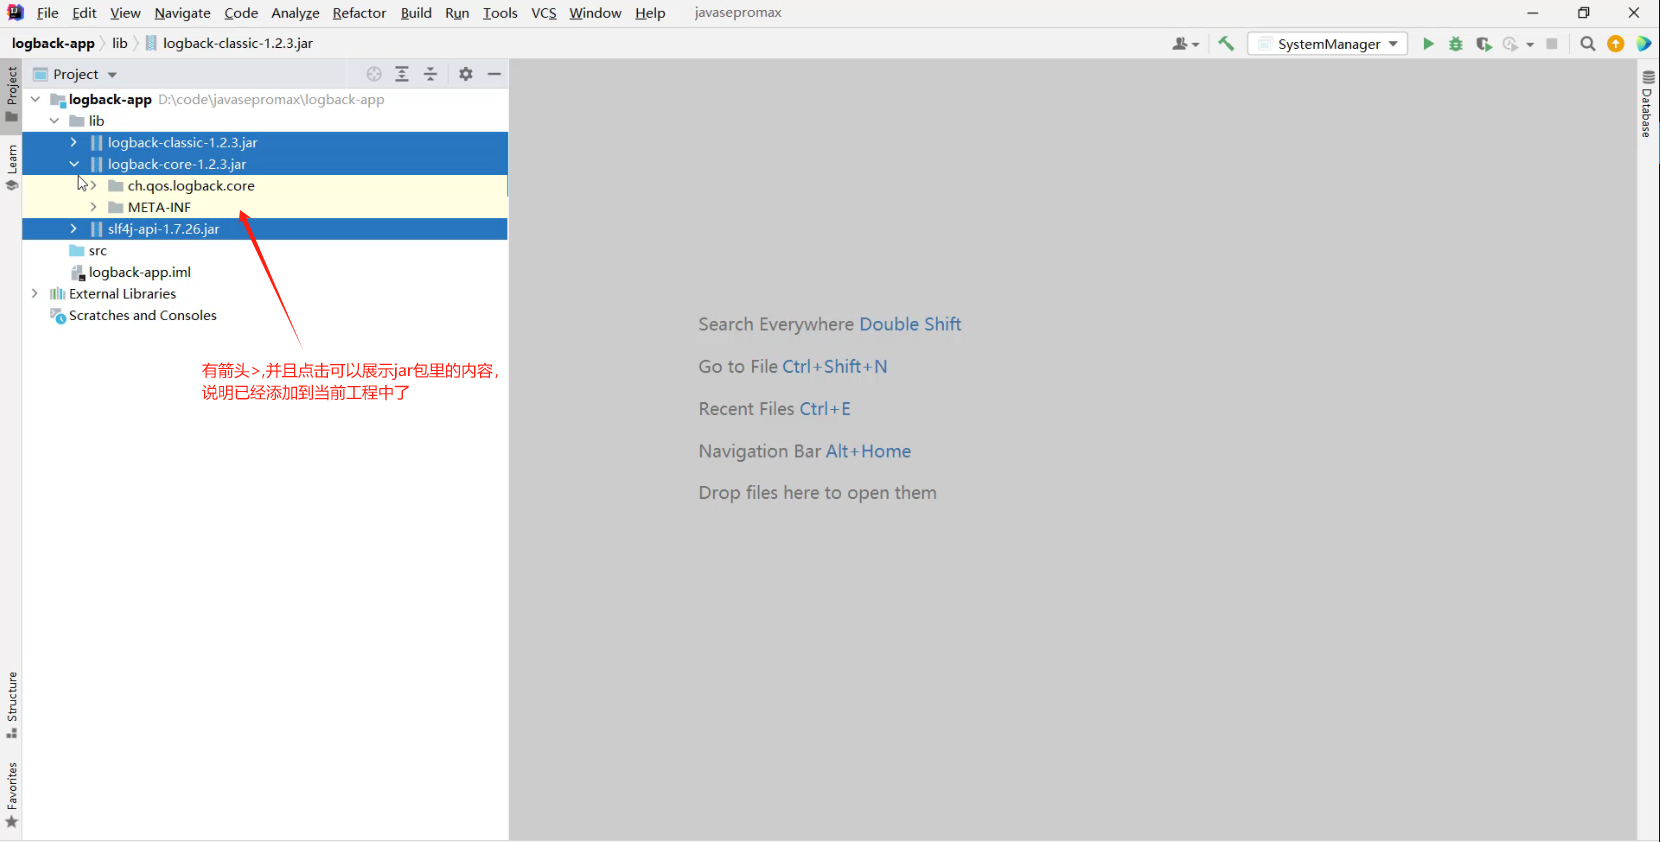Open the Structure tool window tab

click(12, 704)
